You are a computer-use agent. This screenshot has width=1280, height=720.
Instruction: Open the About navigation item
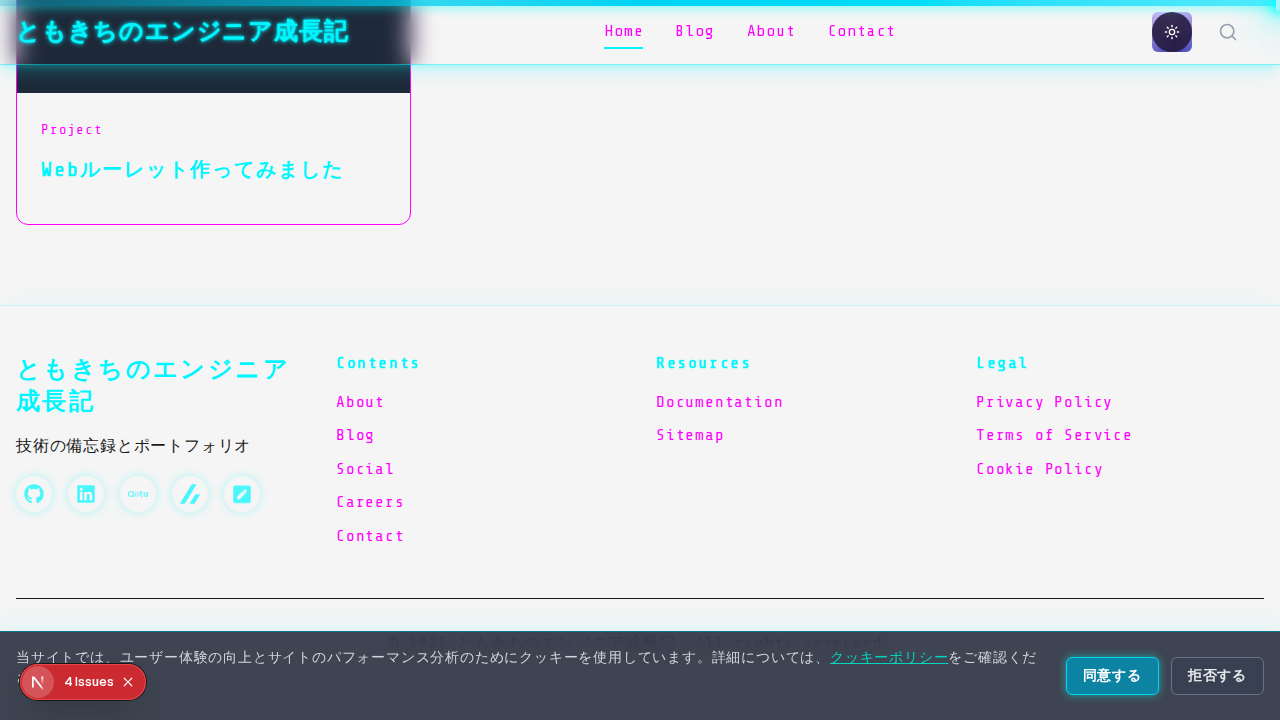(771, 31)
